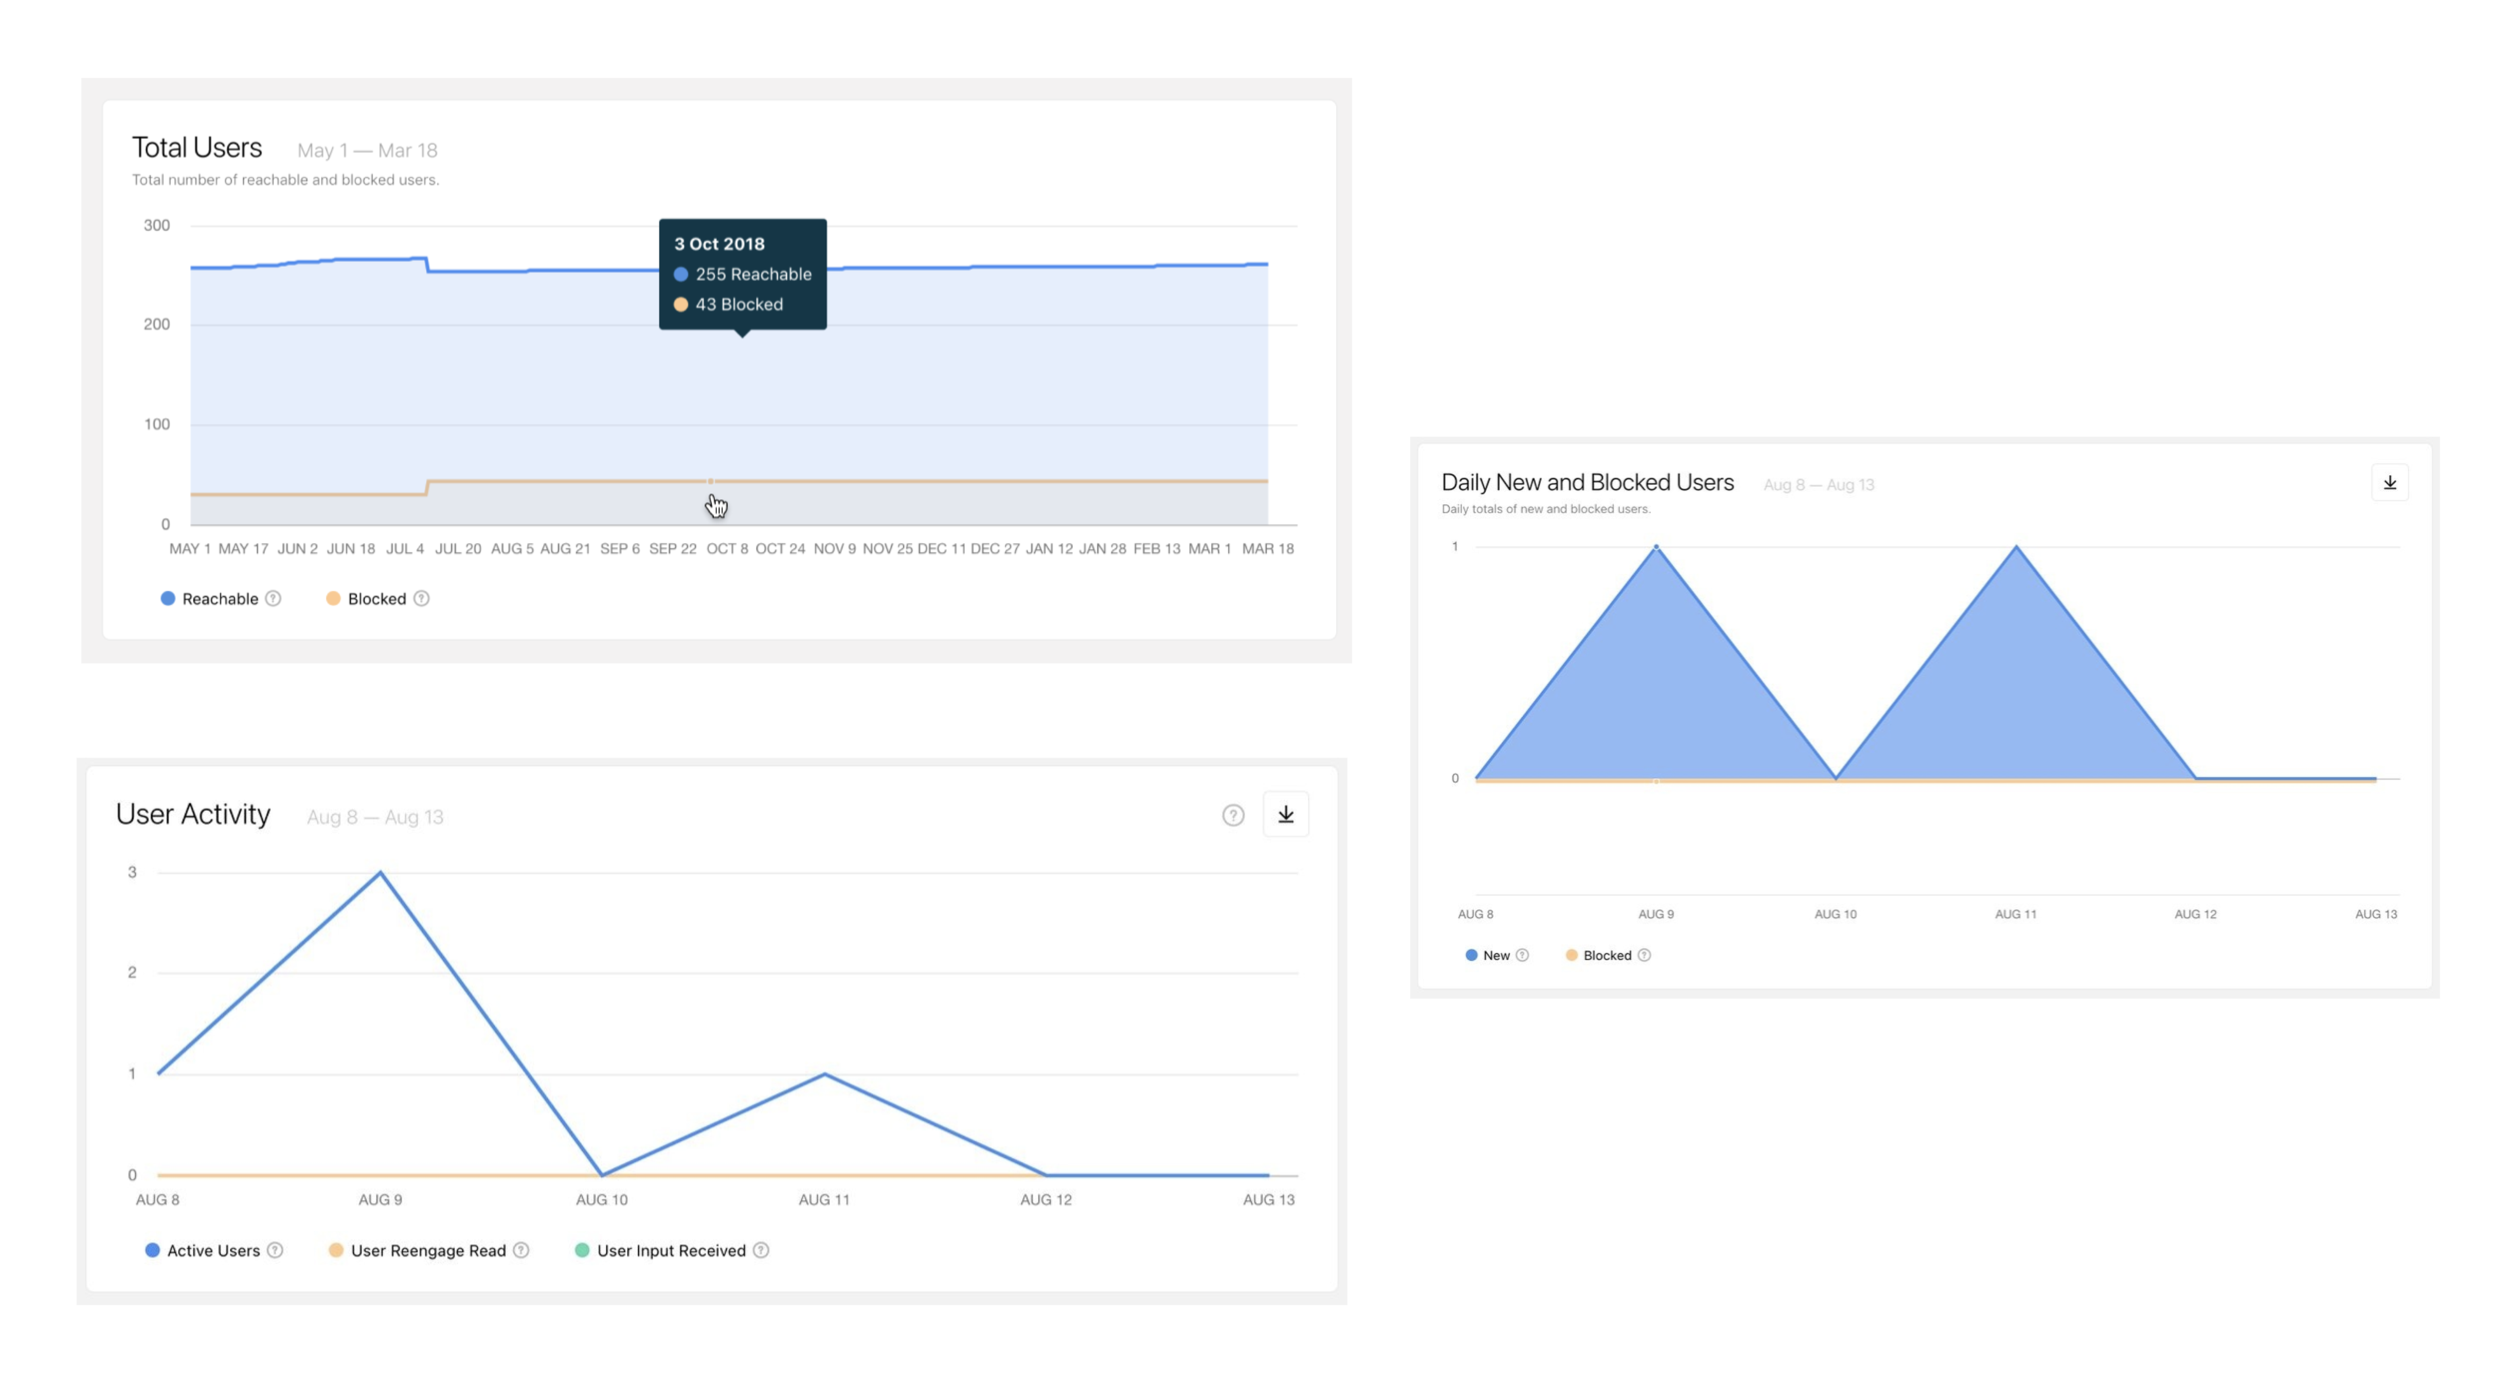The height and width of the screenshot is (1398, 2498).
Task: Click help icon beside Daily chart Blocked legend
Action: pyautogui.click(x=1643, y=955)
